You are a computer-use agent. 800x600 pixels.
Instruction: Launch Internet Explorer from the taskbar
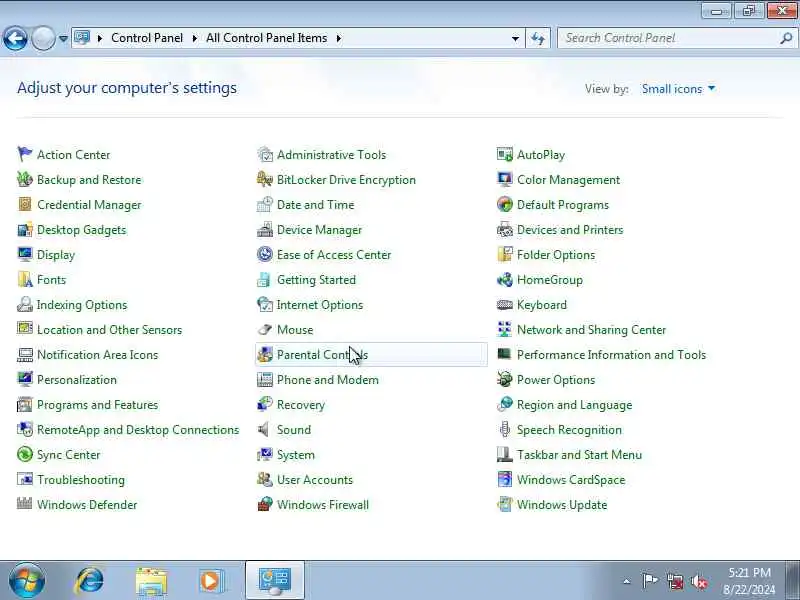pos(89,581)
